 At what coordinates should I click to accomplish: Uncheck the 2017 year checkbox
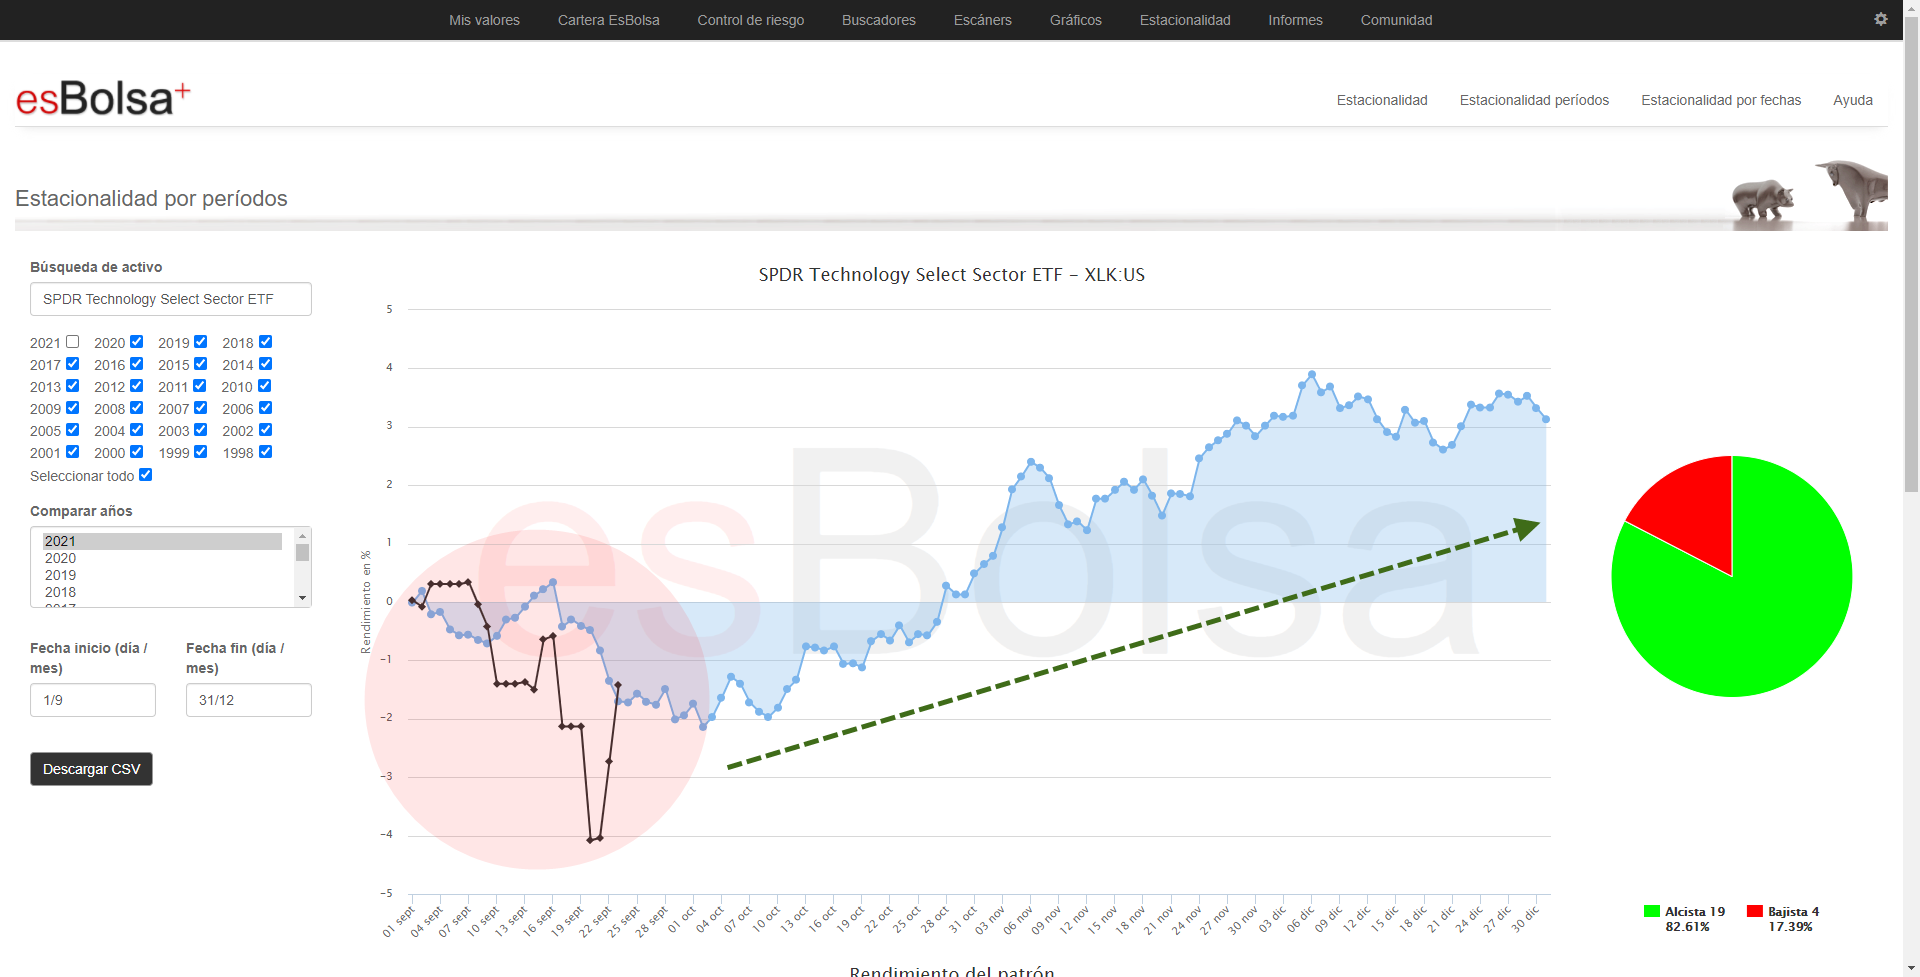click(x=72, y=364)
